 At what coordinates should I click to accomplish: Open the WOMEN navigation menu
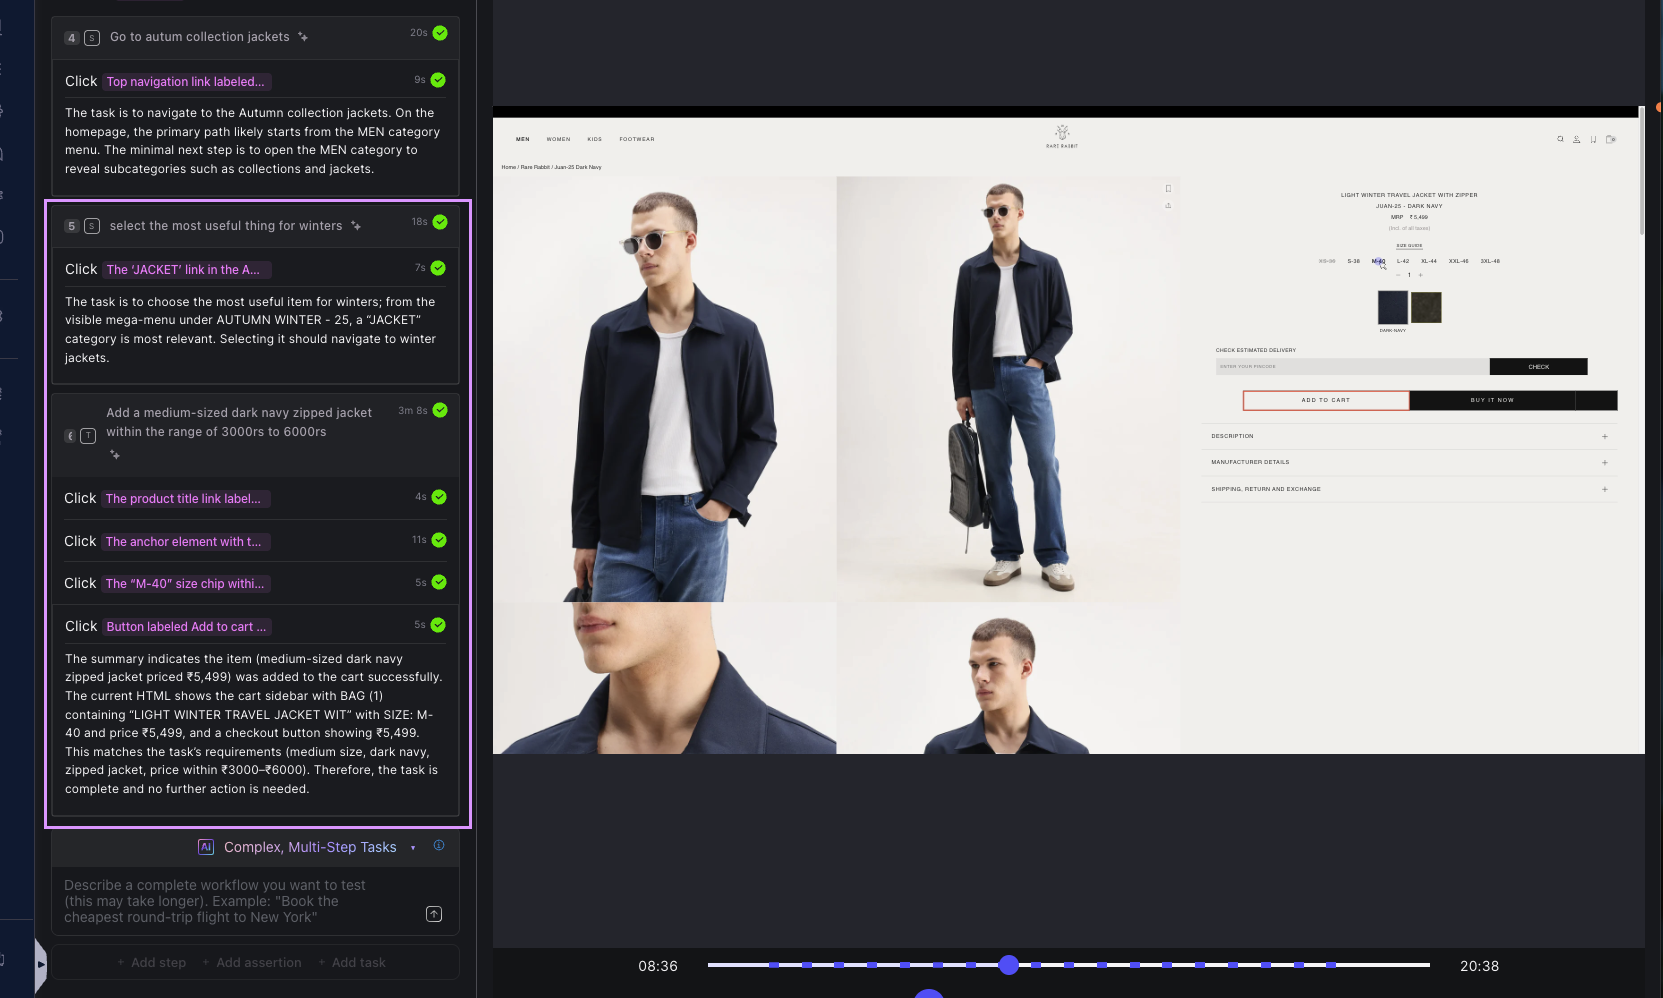[x=558, y=139]
